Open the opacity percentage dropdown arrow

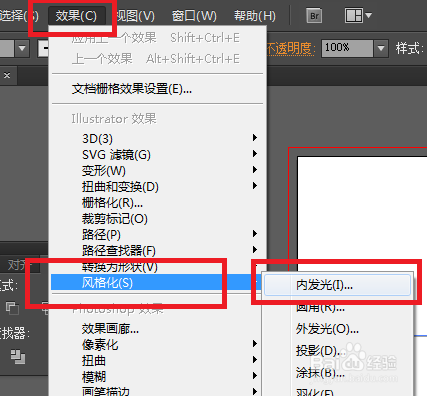click(381, 49)
